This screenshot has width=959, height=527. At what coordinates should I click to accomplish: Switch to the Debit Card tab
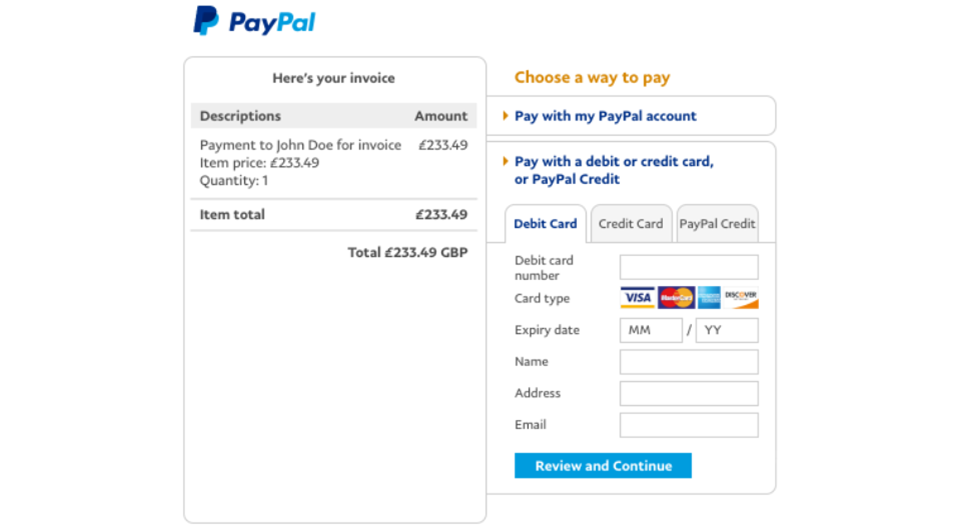click(x=545, y=224)
